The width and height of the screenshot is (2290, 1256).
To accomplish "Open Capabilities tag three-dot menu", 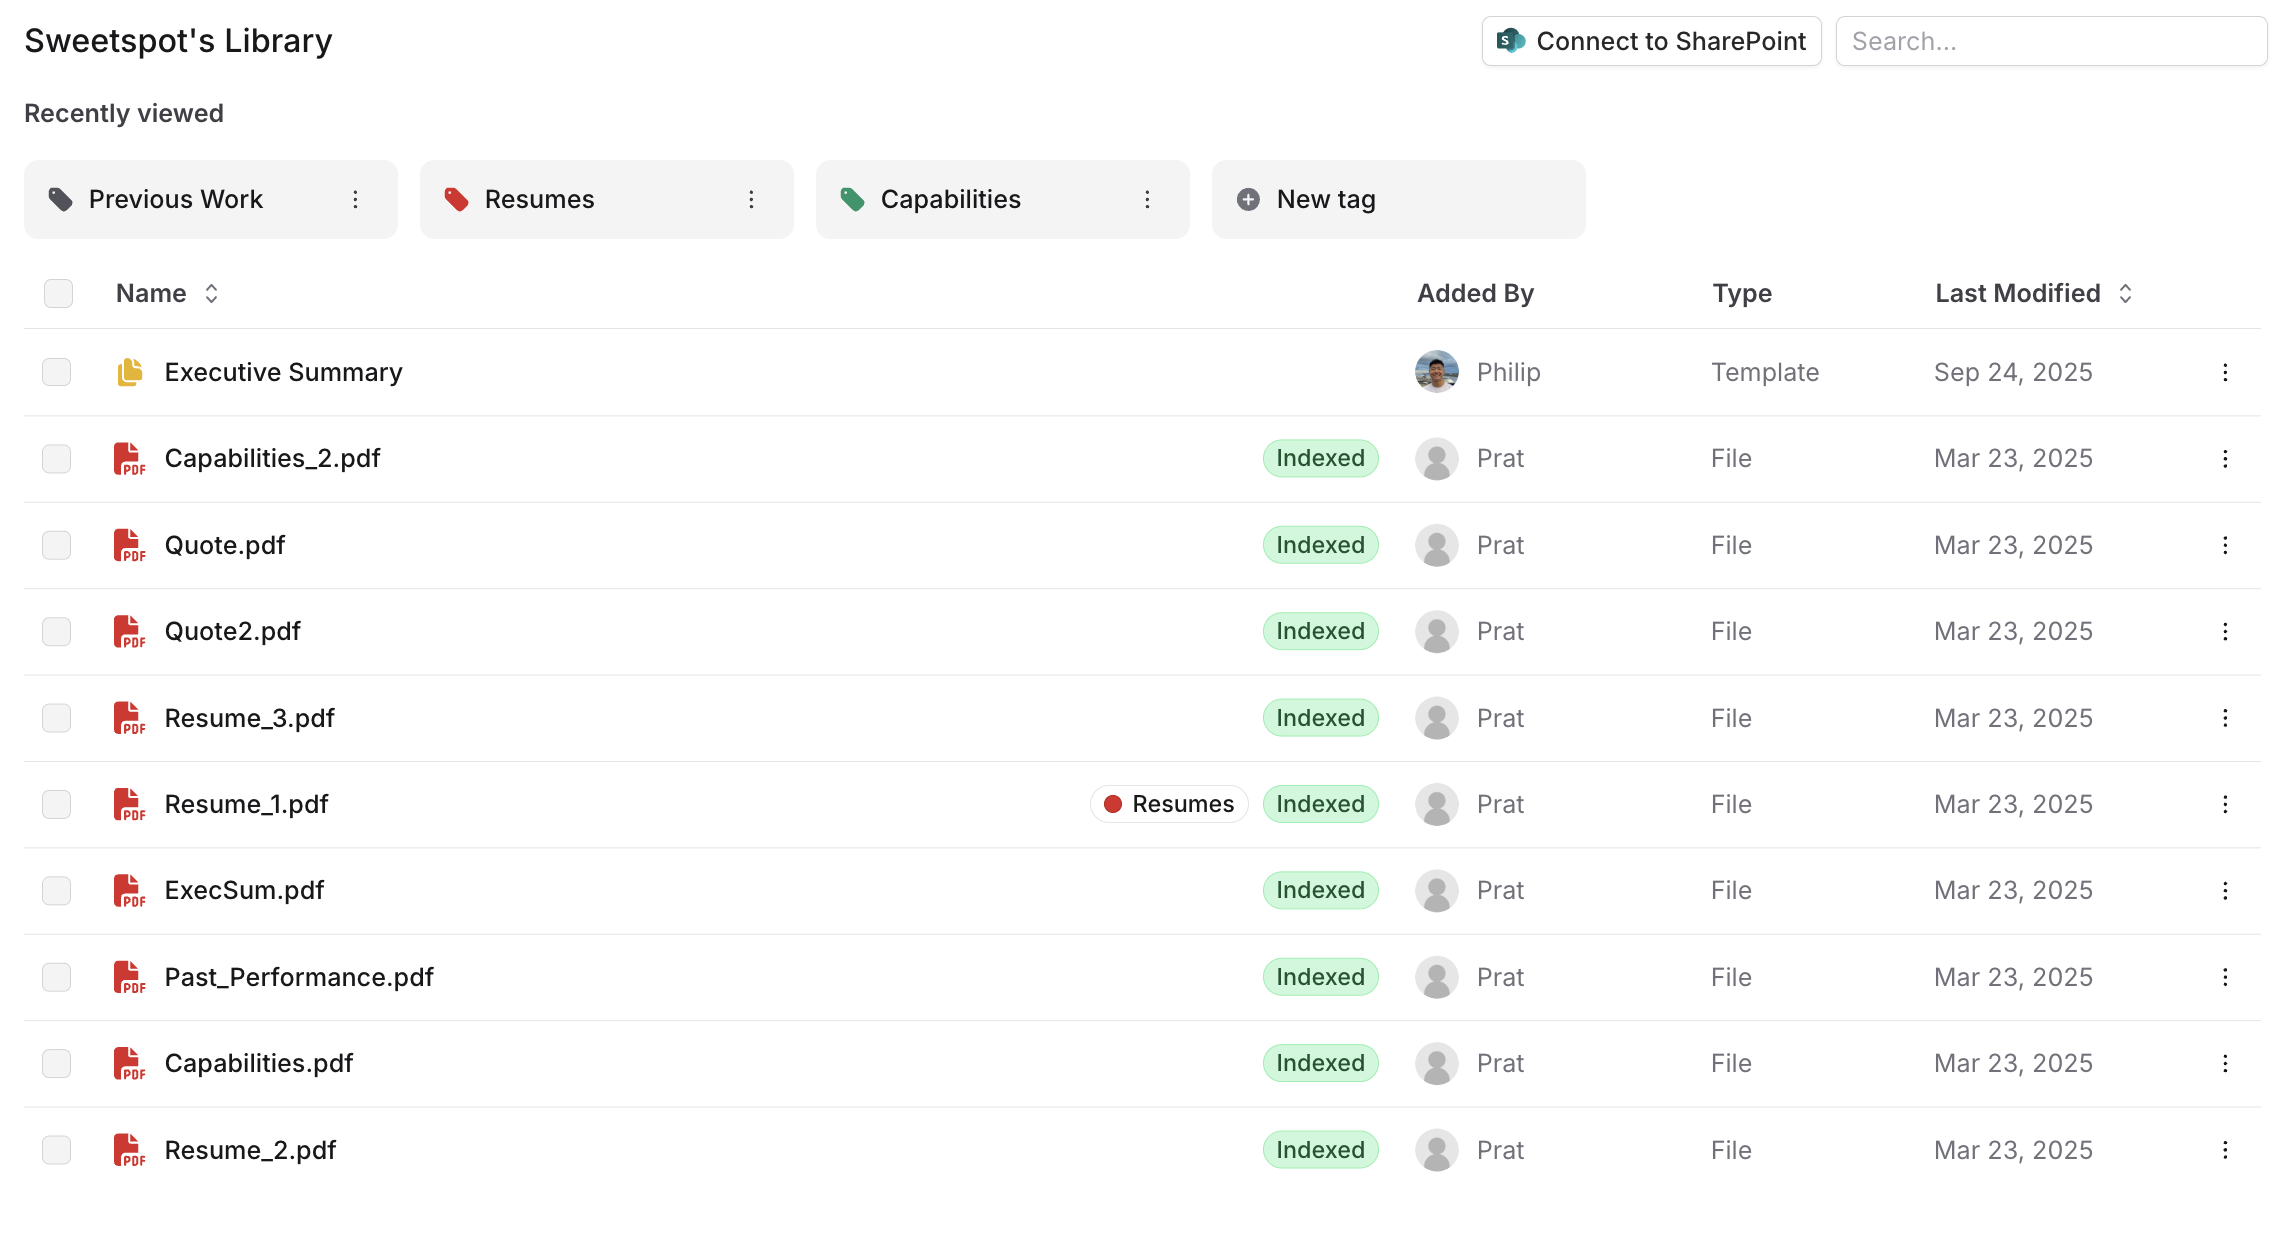I will point(1147,200).
